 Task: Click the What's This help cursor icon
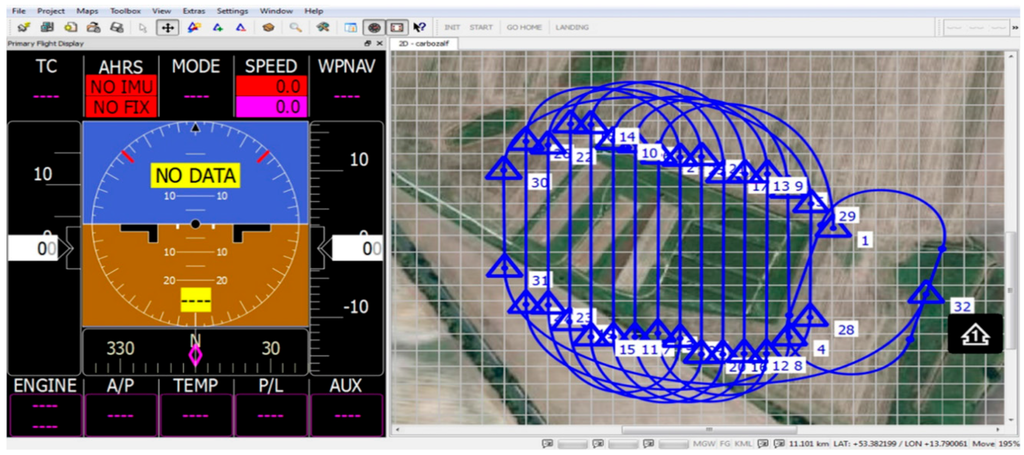click(422, 27)
